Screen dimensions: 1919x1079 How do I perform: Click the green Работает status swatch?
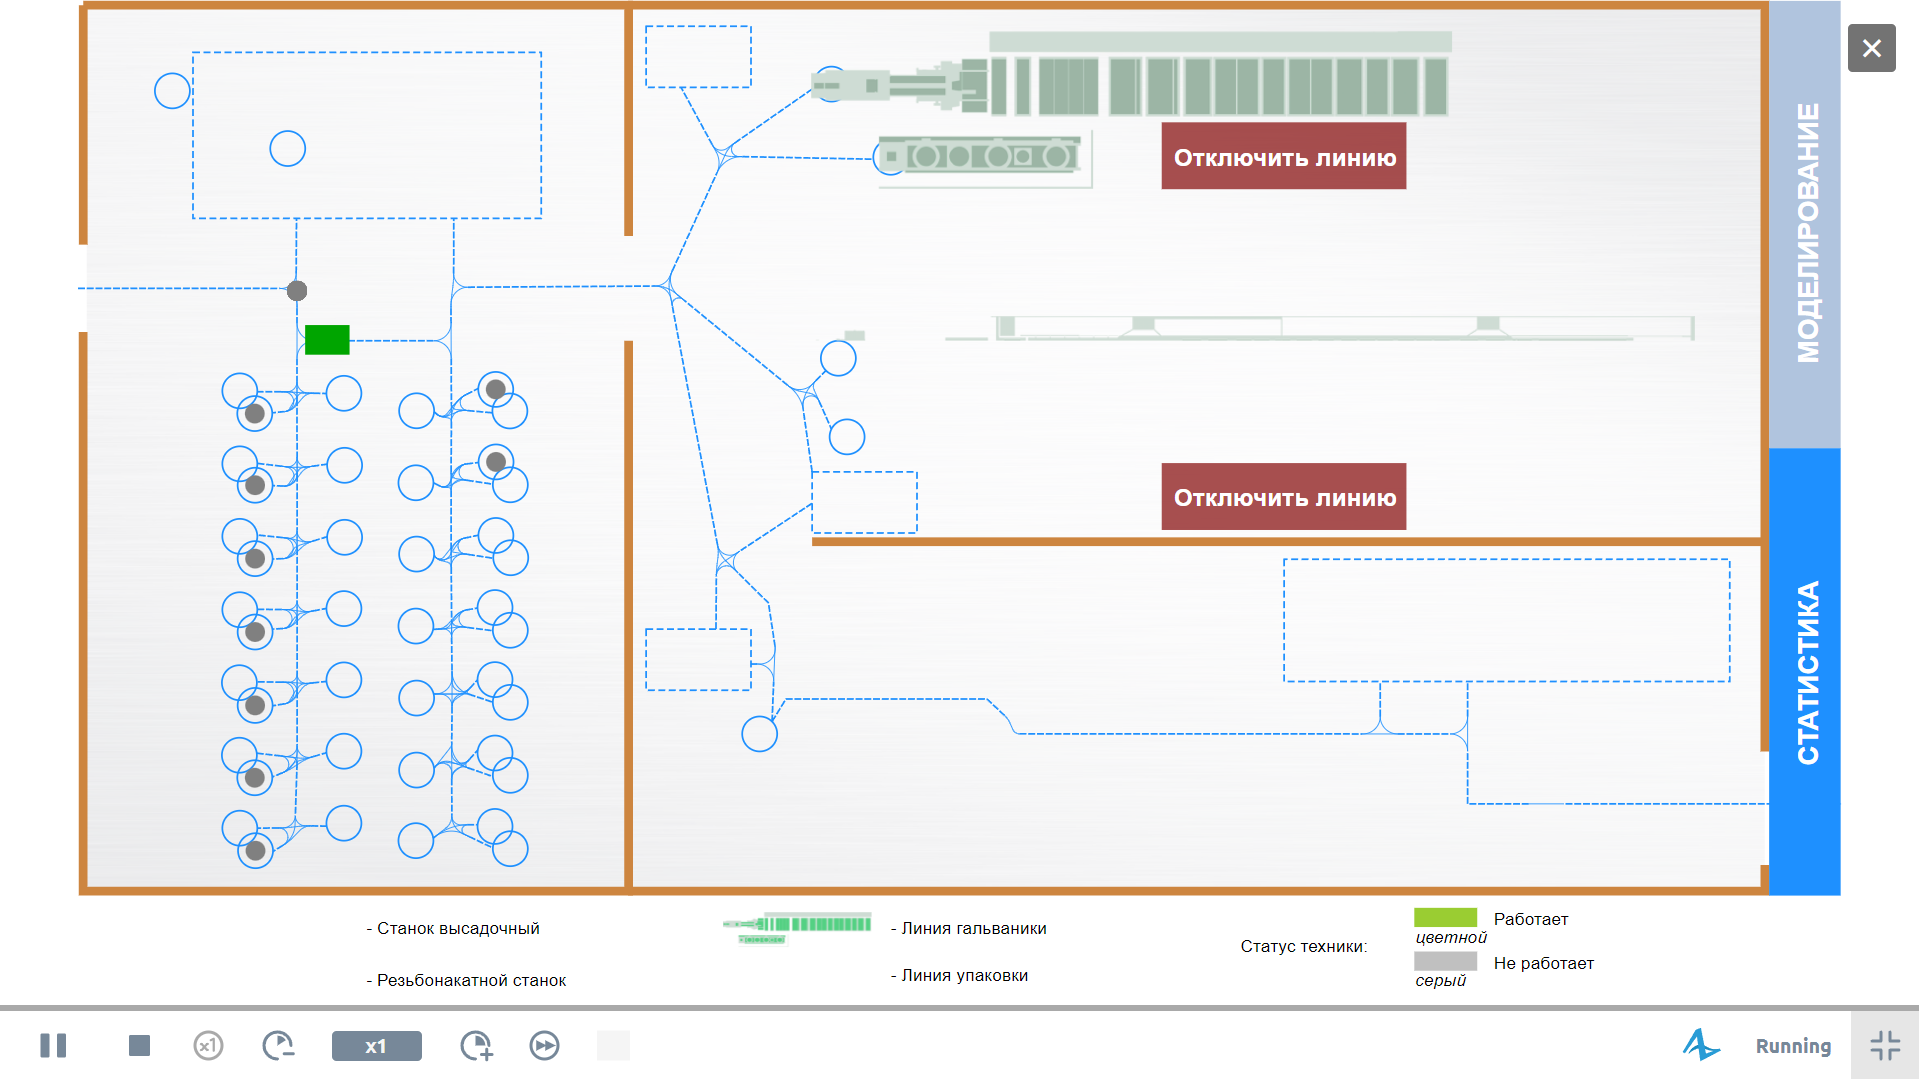click(1445, 918)
